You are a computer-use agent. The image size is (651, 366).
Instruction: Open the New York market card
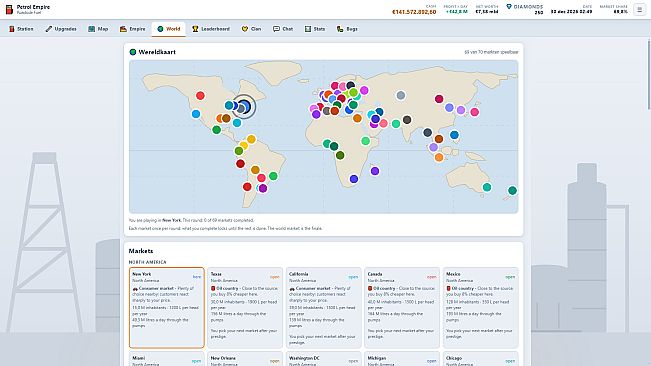[x=166, y=307]
